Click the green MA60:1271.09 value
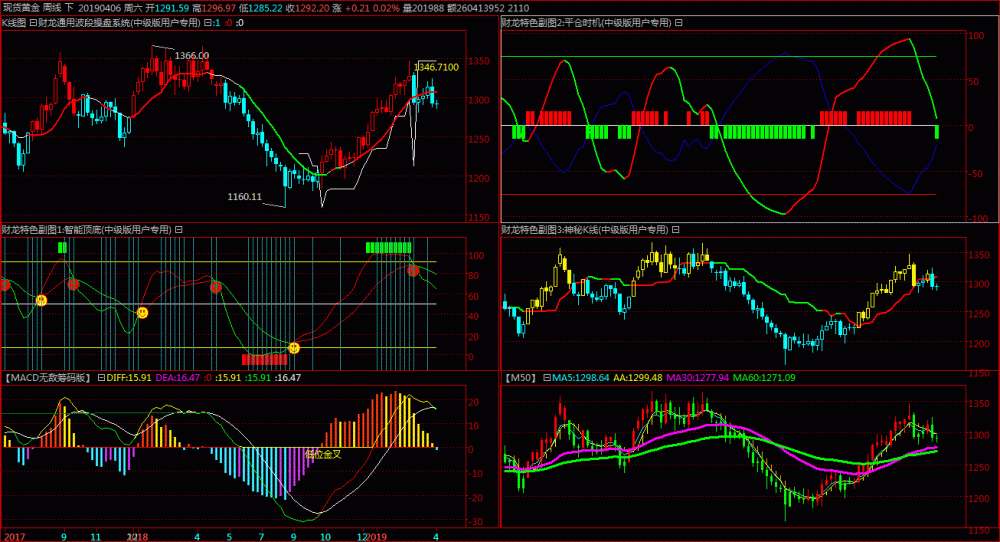This screenshot has height=542, width=1000. point(764,377)
